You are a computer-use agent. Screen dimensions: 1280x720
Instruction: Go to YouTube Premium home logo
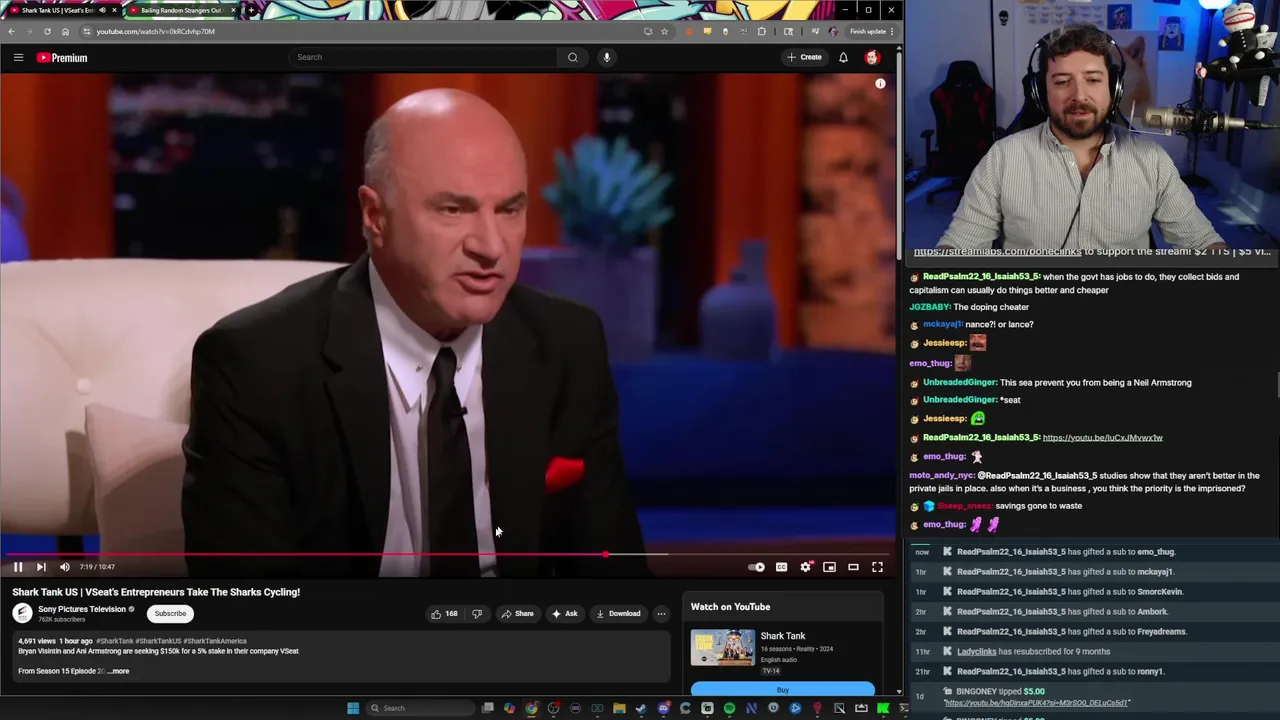point(62,58)
